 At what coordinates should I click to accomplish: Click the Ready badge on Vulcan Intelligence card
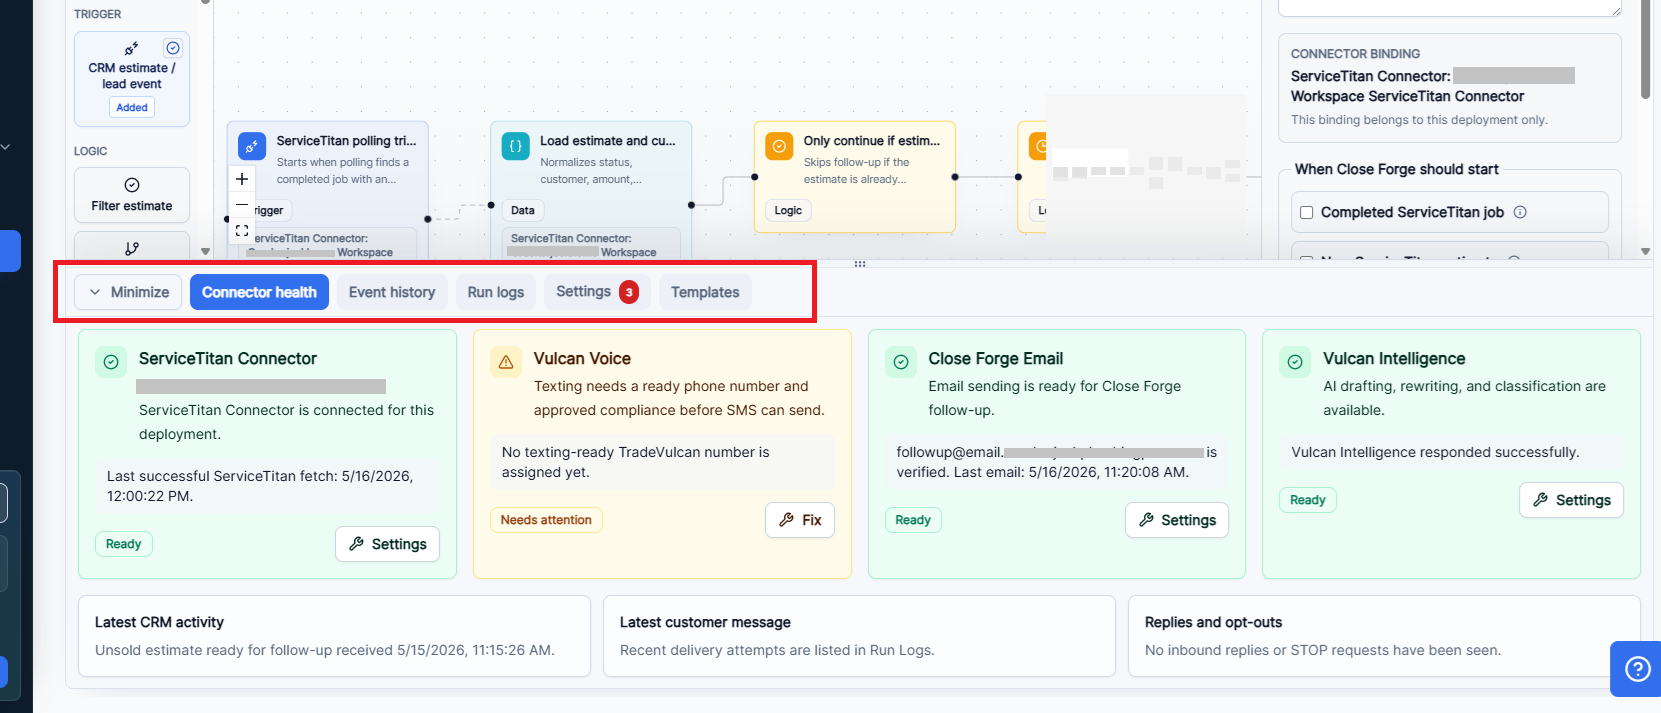pos(1307,500)
